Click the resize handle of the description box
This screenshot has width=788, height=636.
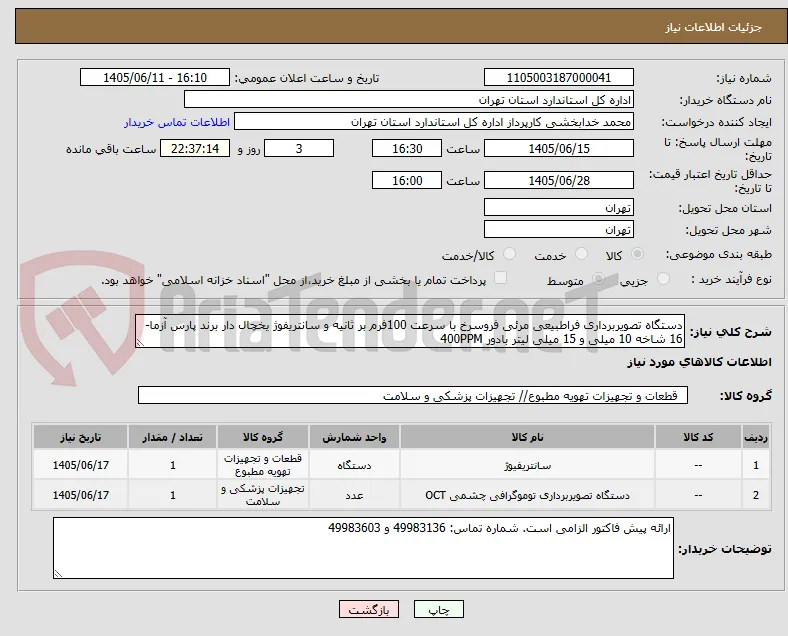point(141,342)
